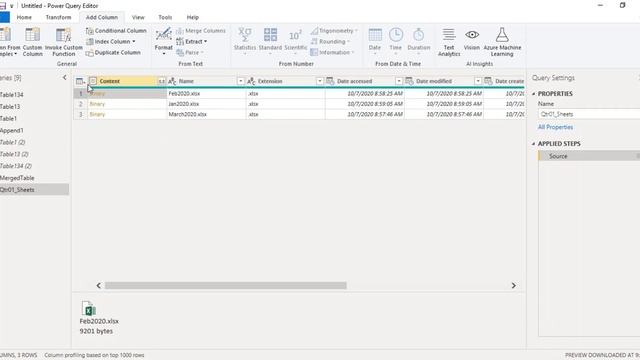Click the Information icon
Viewport: 640px width, 360px height.
[x=314, y=53]
